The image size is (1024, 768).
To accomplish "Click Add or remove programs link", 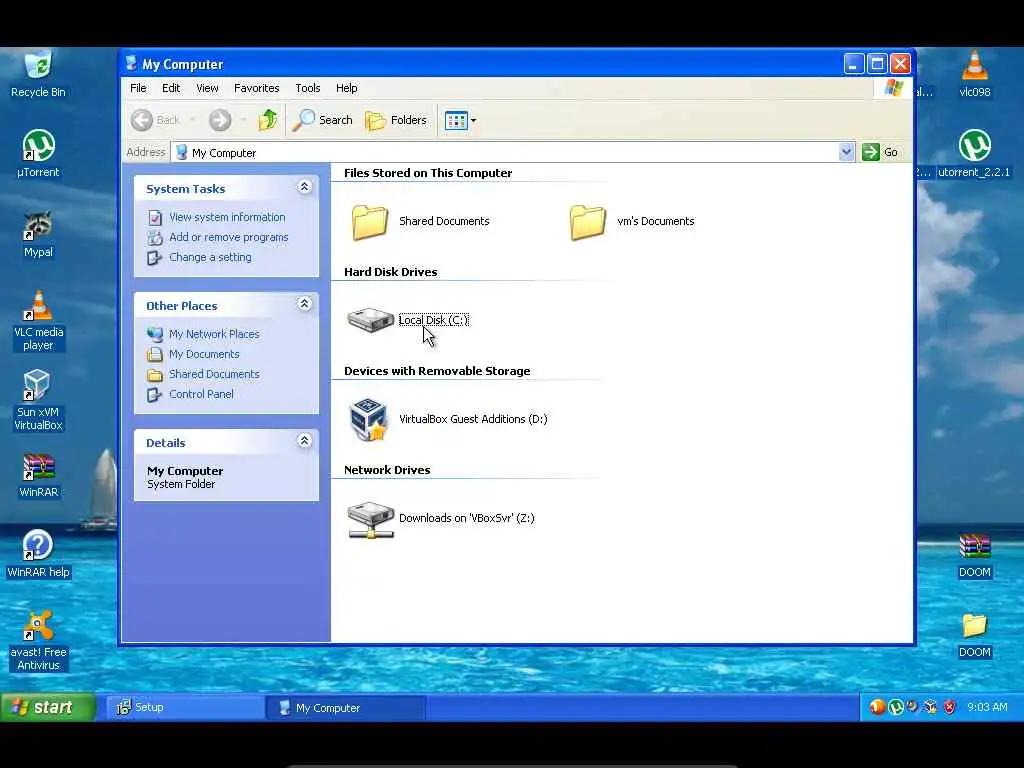I will [x=229, y=238].
